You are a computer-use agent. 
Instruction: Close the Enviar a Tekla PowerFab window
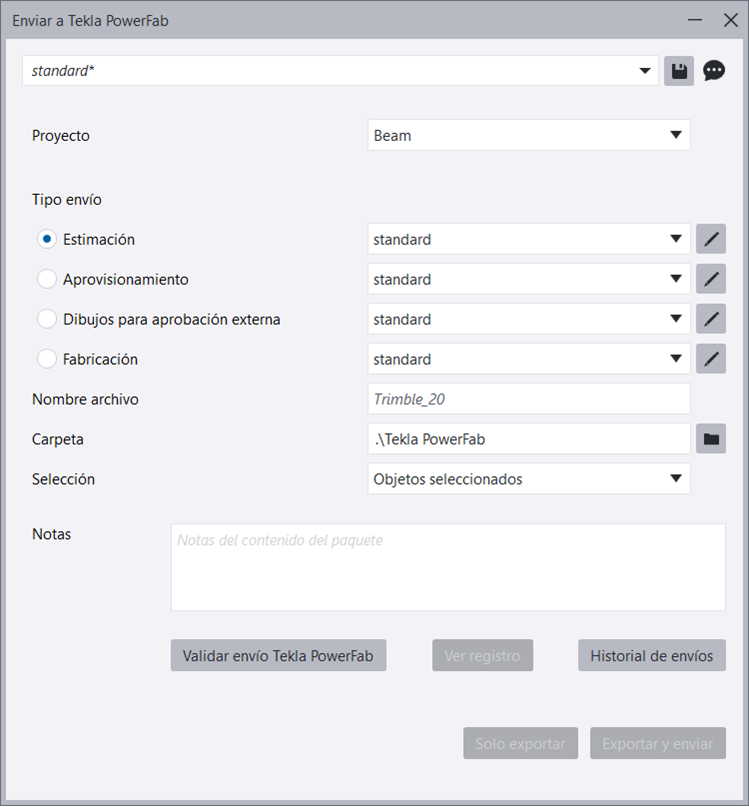(729, 20)
